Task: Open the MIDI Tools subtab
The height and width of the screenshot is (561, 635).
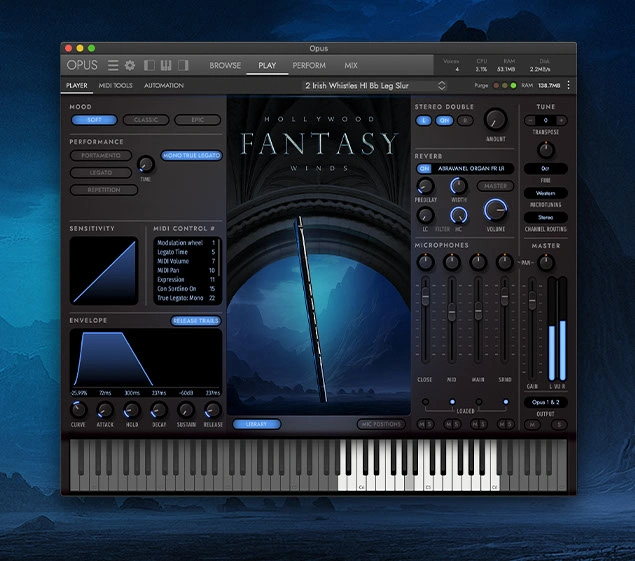Action: (115, 85)
